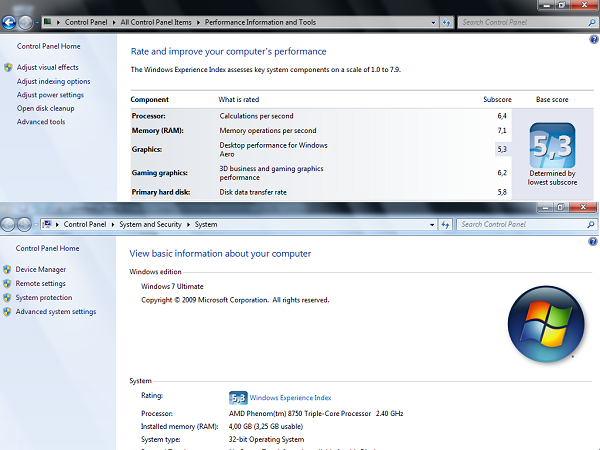Click the small 5,3 rating badge

[x=238, y=398]
